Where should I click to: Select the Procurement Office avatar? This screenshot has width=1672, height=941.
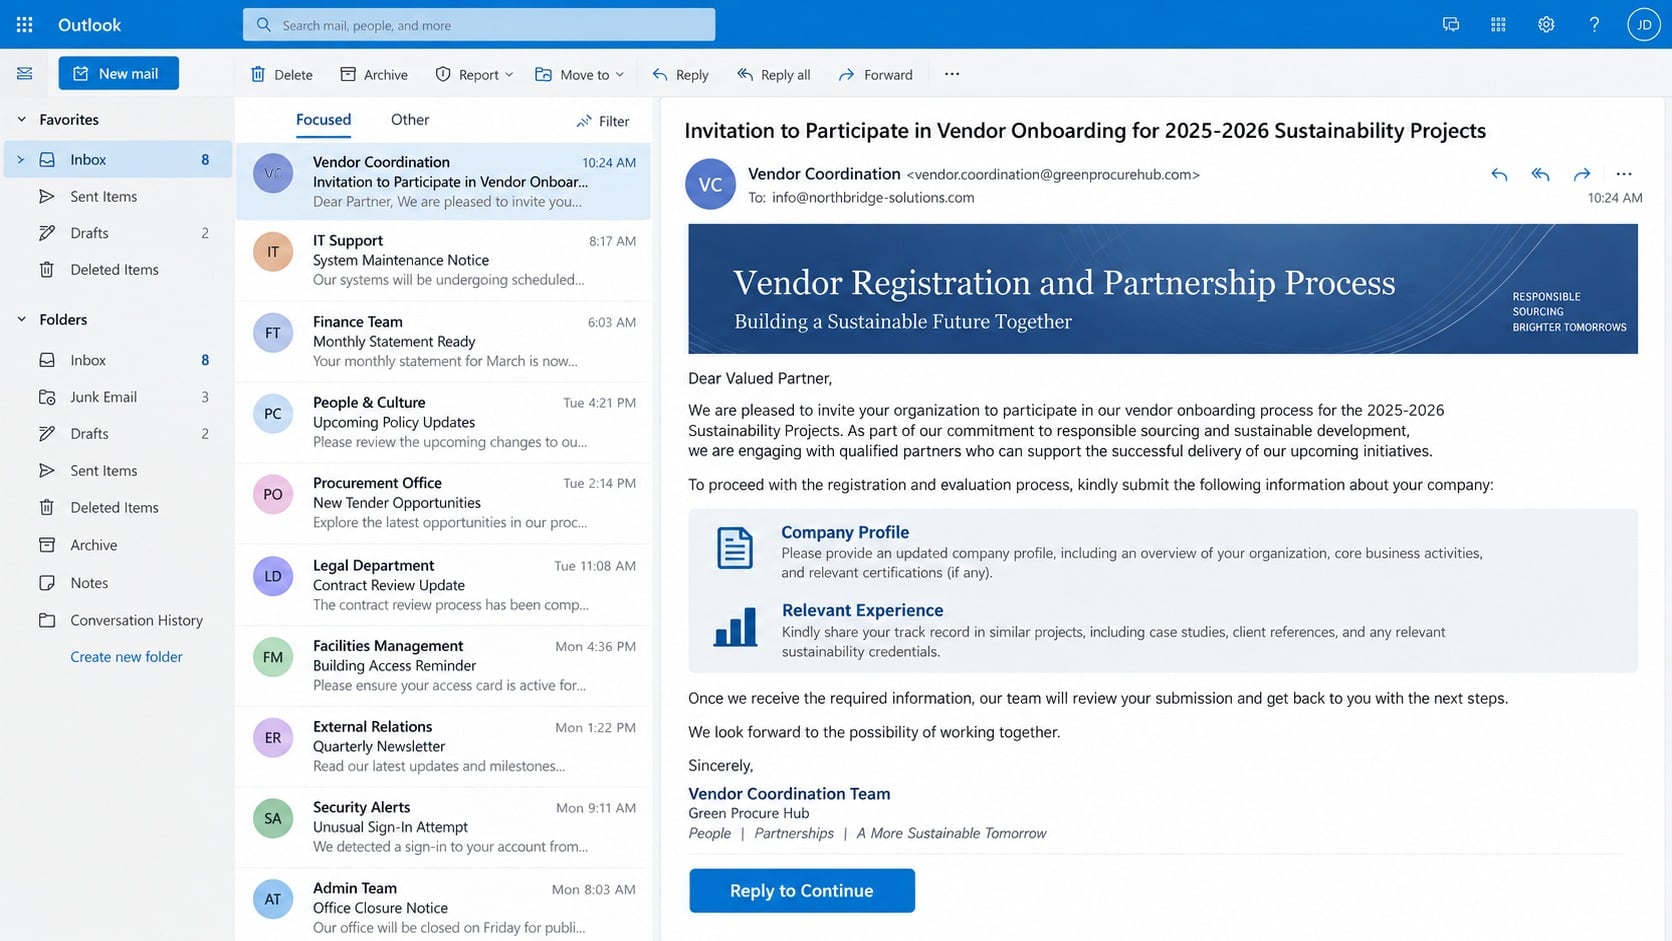pos(273,494)
